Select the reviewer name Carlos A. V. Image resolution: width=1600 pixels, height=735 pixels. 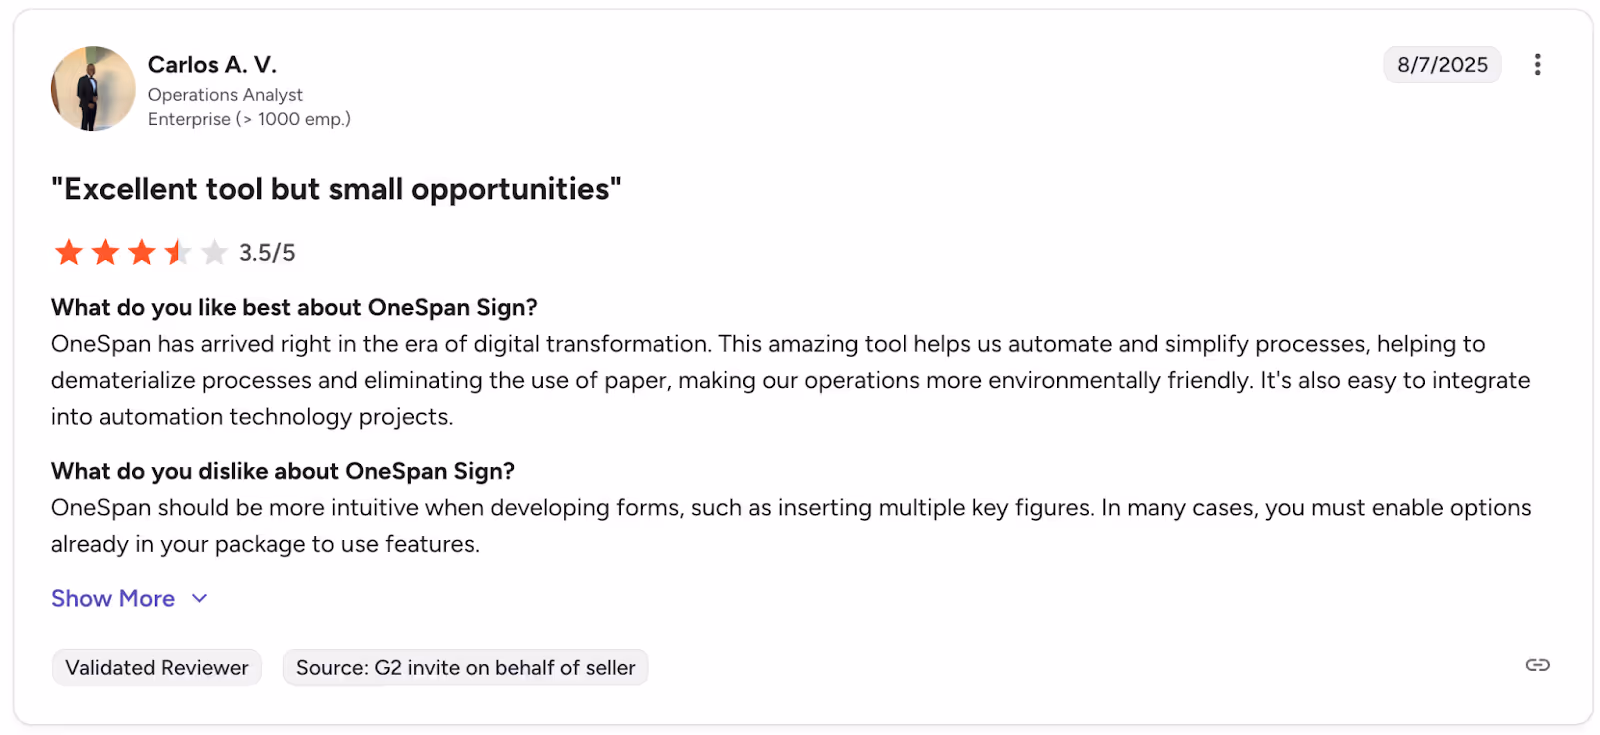click(x=212, y=64)
